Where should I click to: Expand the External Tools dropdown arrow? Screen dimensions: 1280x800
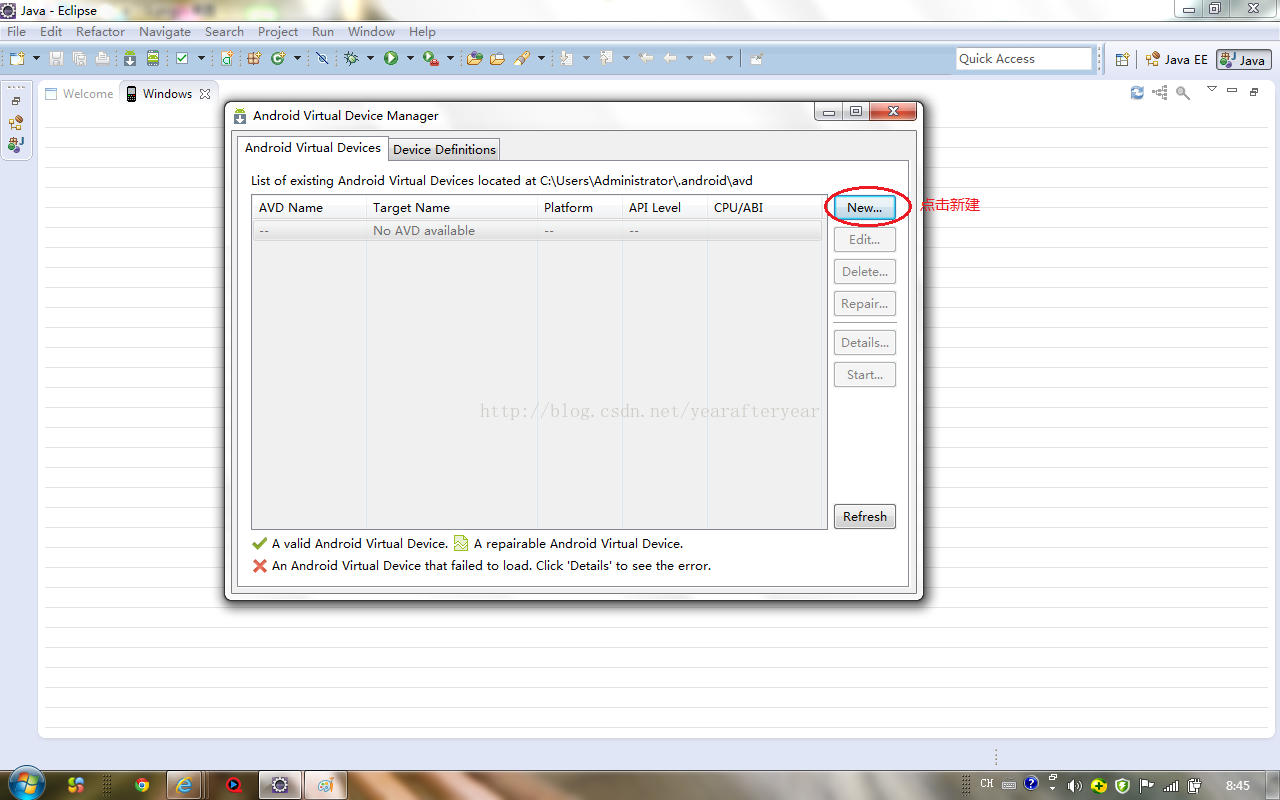pos(450,59)
